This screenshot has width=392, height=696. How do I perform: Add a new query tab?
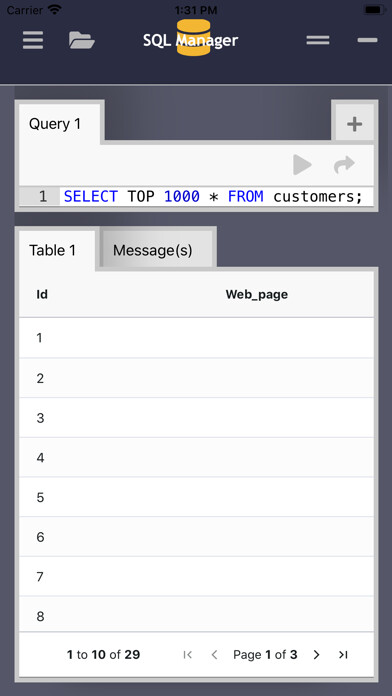click(354, 124)
